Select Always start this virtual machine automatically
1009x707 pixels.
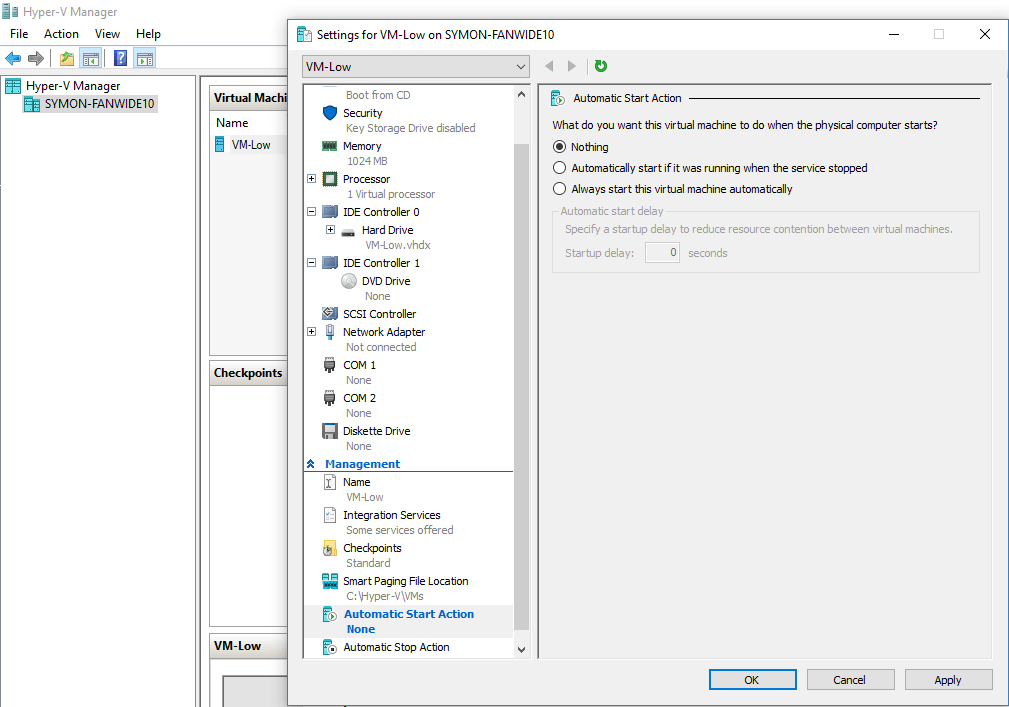(x=559, y=188)
